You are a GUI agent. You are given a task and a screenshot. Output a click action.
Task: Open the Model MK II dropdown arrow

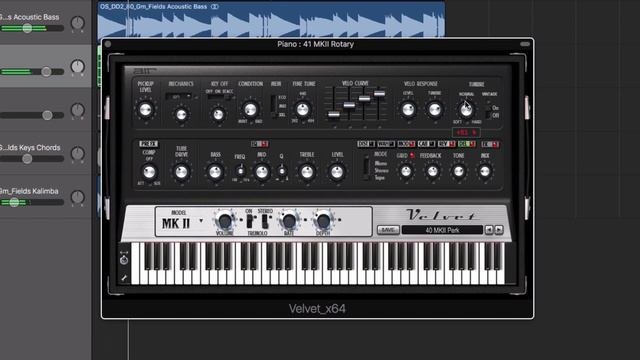201,221
